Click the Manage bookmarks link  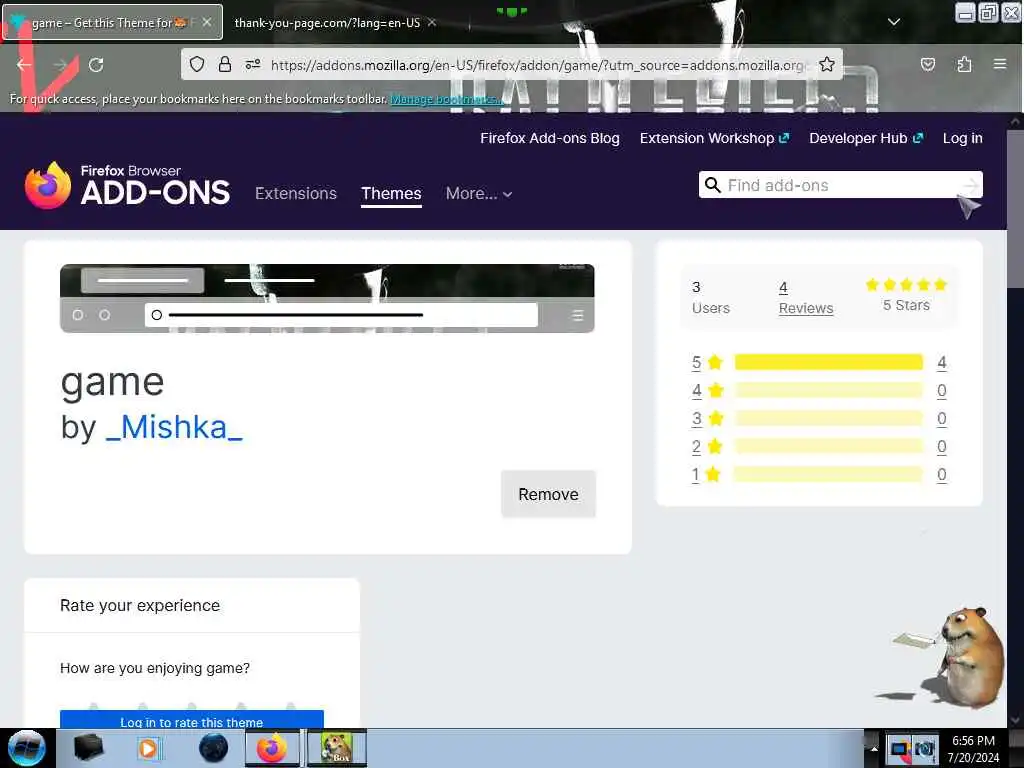446,99
